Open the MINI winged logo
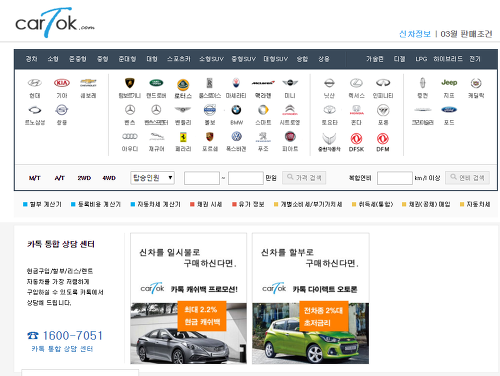 pyautogui.click(x=290, y=83)
